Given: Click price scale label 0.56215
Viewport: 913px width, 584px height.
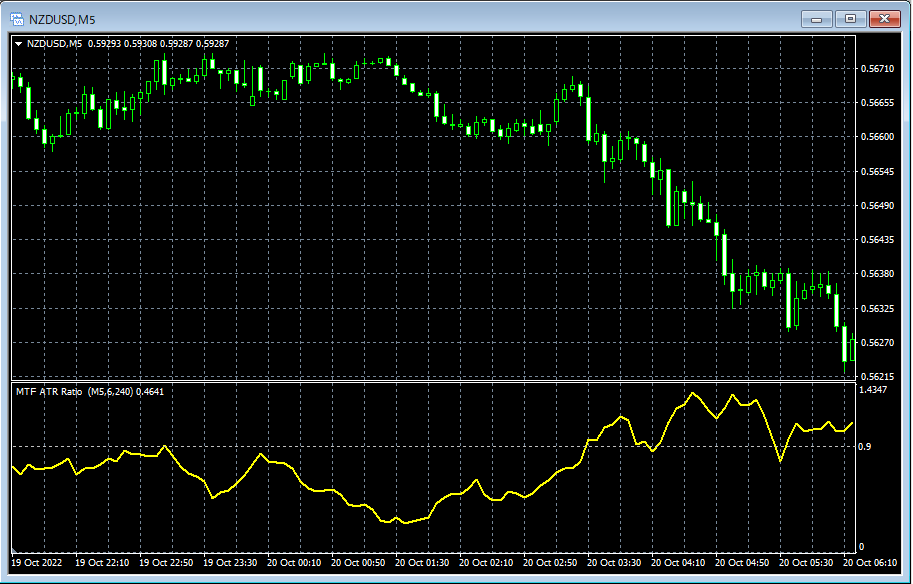Looking at the screenshot, I should point(877,377).
